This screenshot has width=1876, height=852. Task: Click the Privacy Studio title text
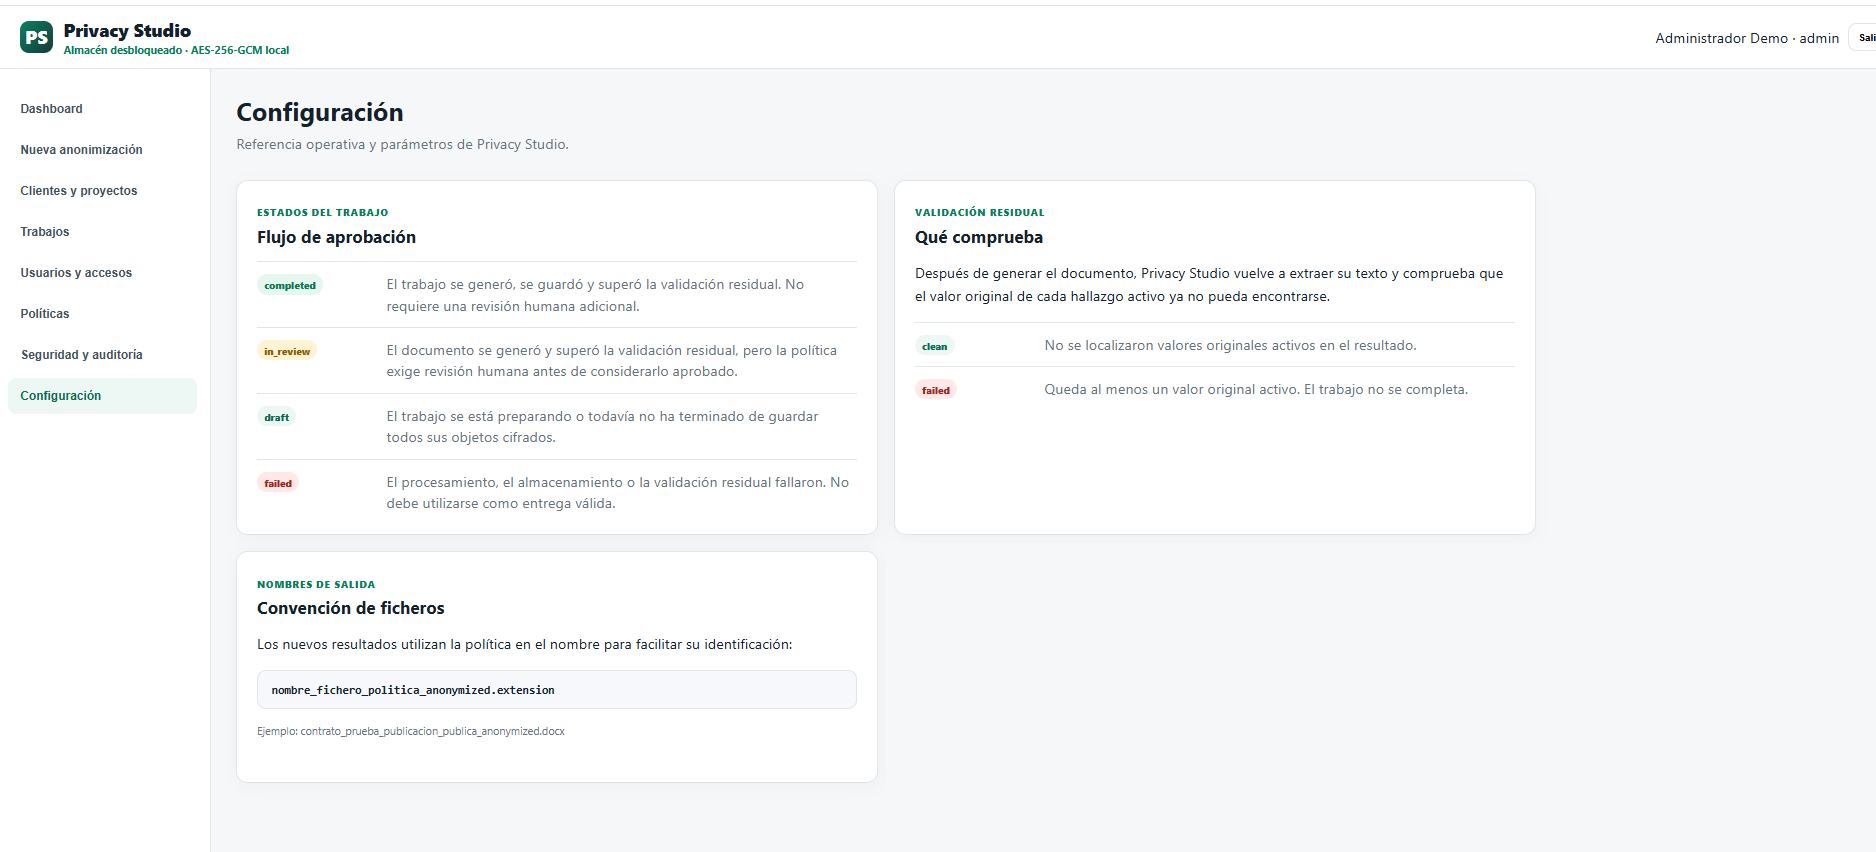coord(127,31)
